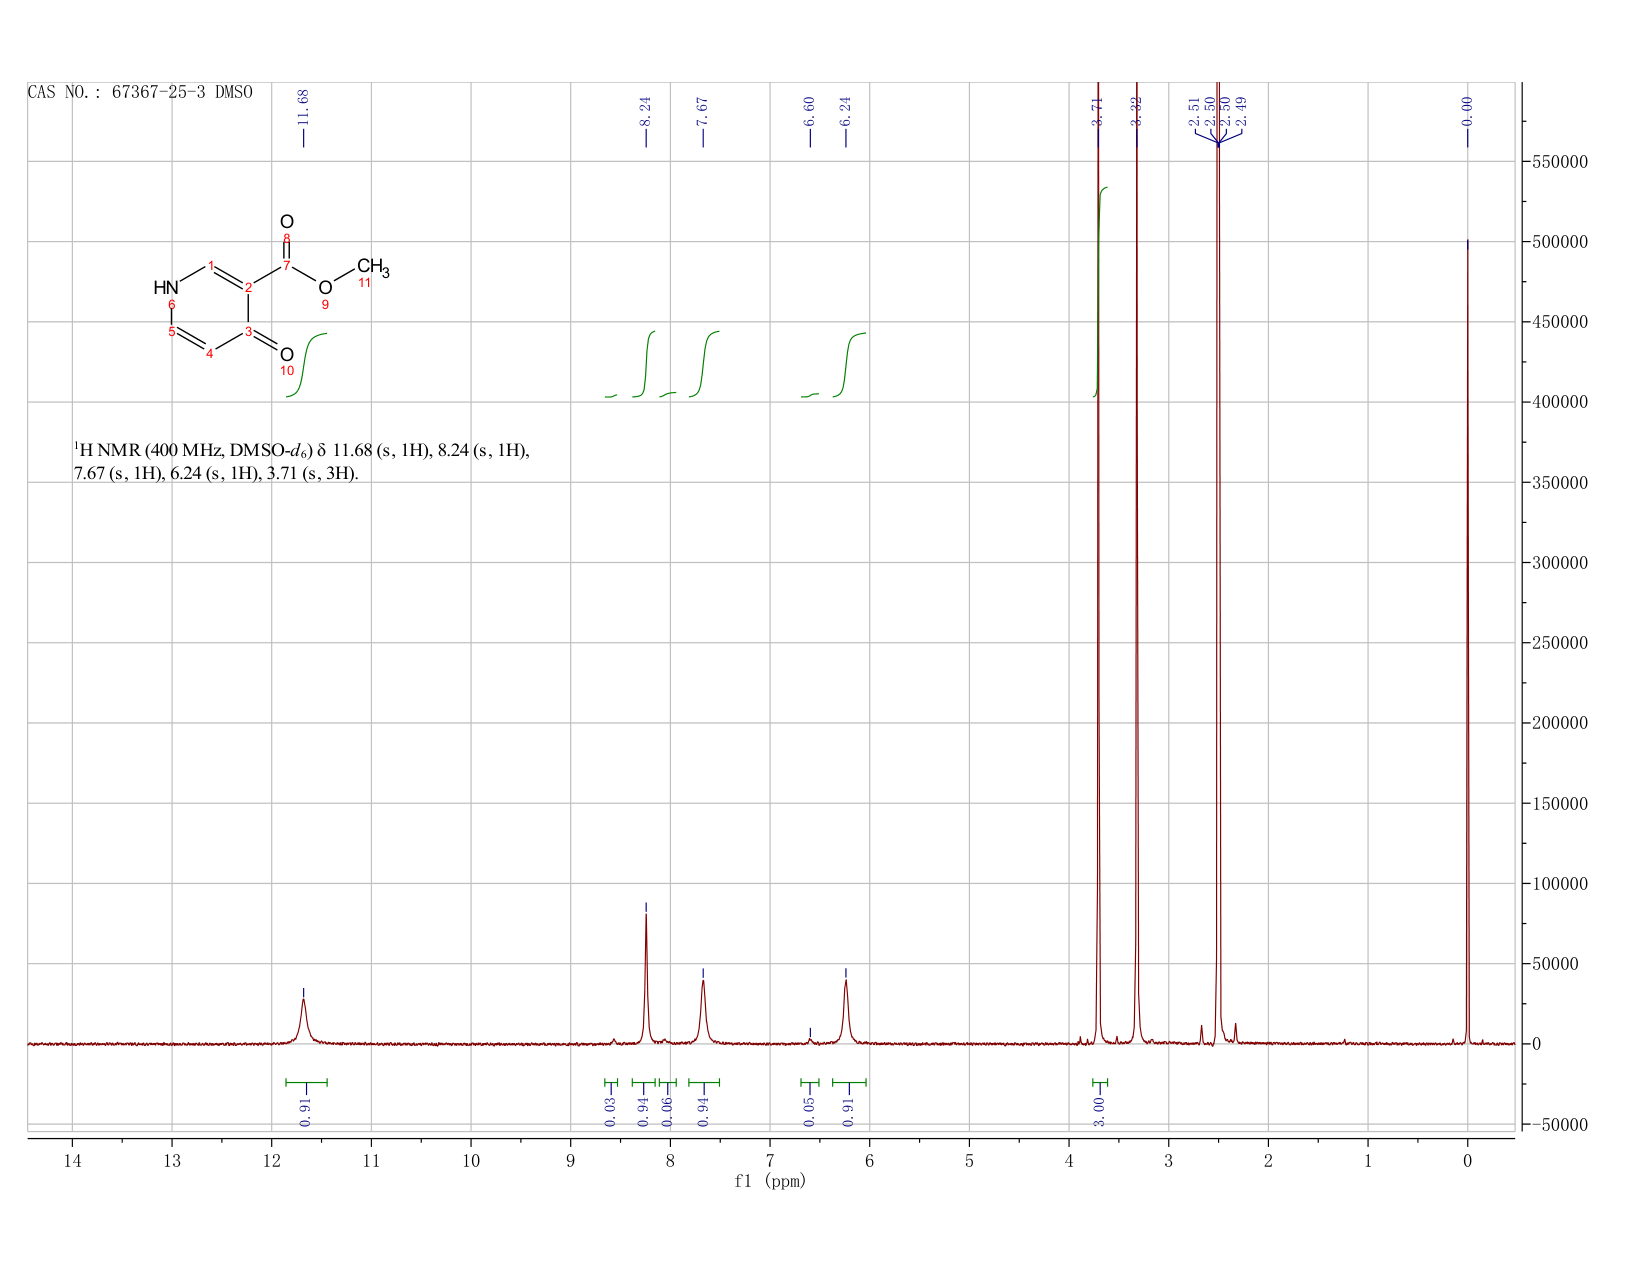The width and height of the screenshot is (1650, 1275).
Task: Select the 3.71 peak label at top
Action: pos(1098,110)
